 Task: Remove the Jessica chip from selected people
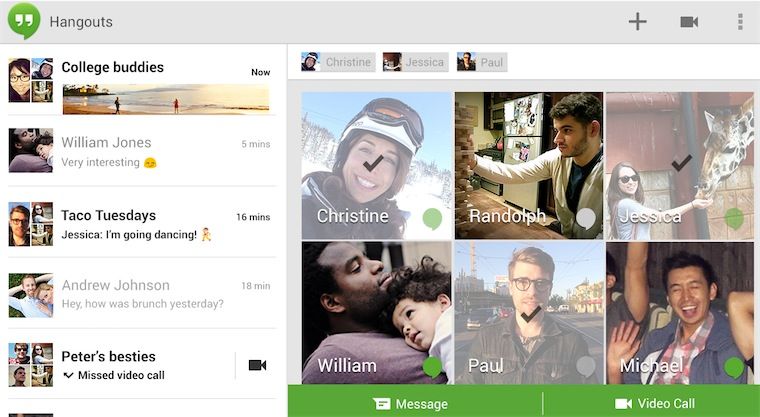pyautogui.click(x=415, y=62)
